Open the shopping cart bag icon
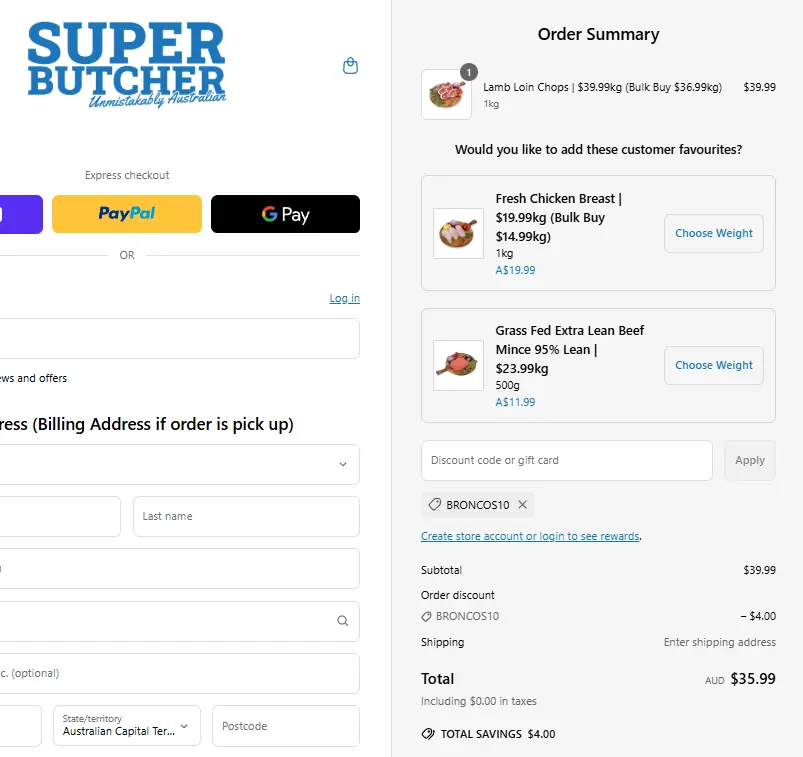This screenshot has height=757, width=803. [350, 66]
